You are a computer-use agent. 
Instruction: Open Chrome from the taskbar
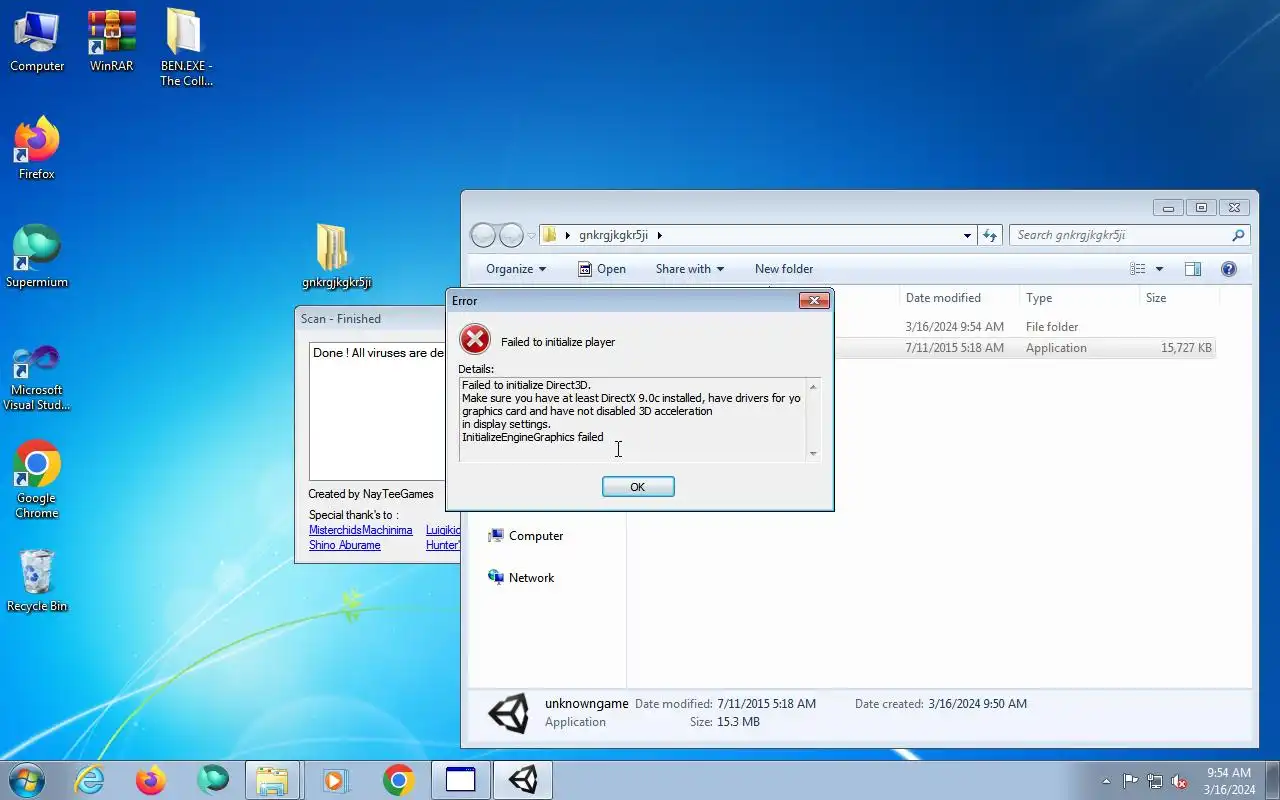pos(398,780)
